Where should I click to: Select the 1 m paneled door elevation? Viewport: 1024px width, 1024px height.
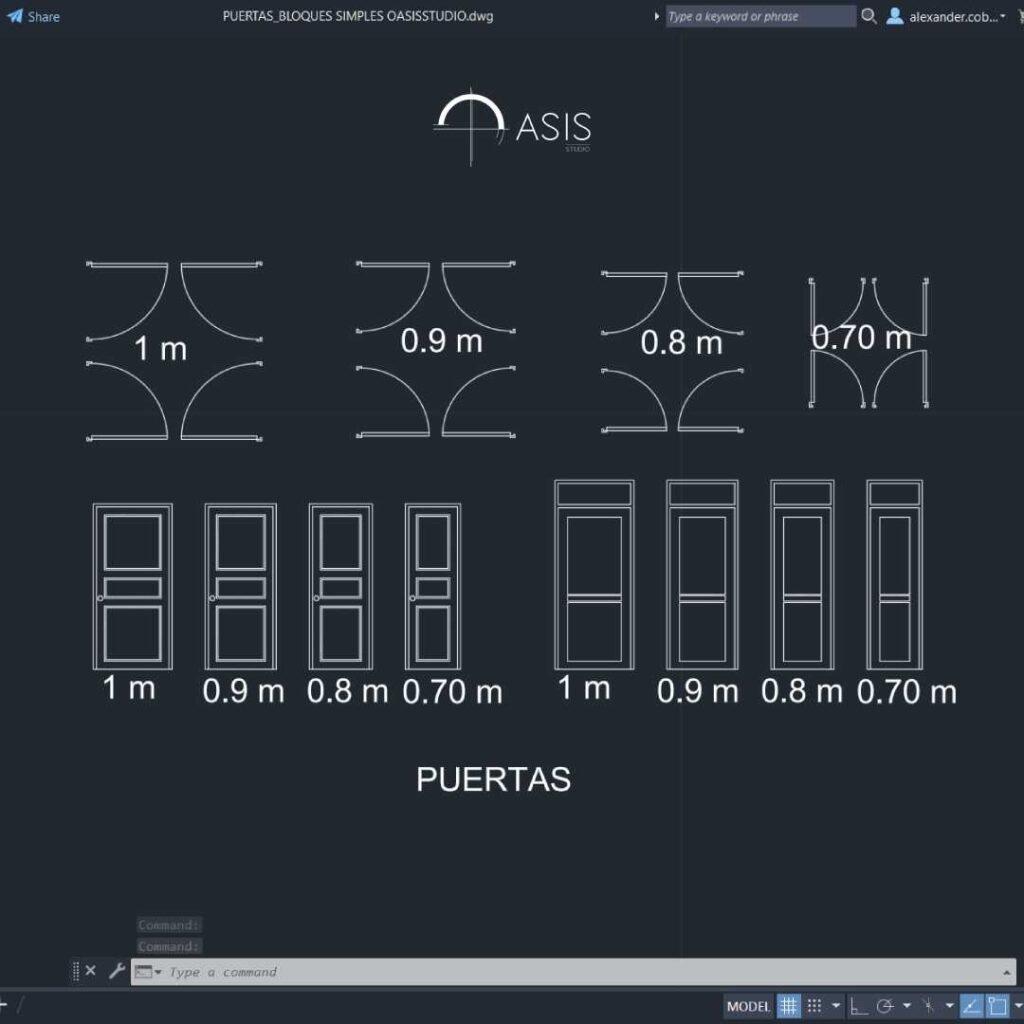[x=133, y=586]
